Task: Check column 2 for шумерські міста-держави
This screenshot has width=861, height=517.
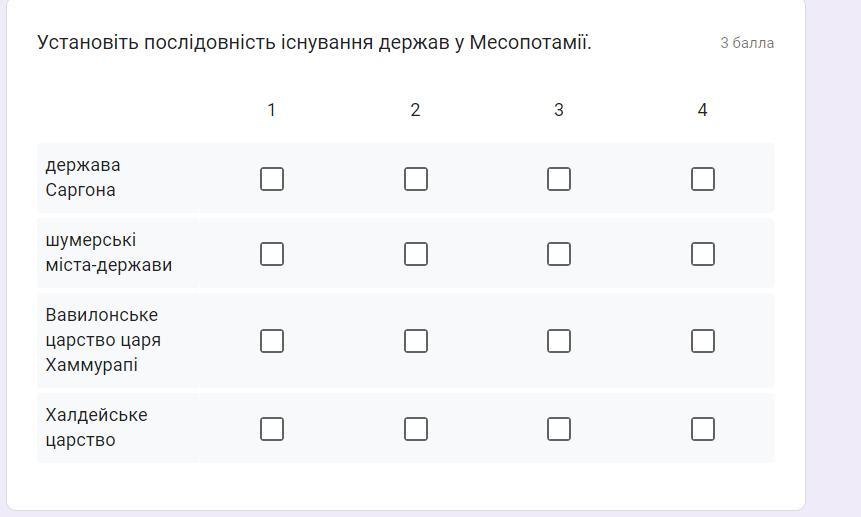Action: coord(415,254)
